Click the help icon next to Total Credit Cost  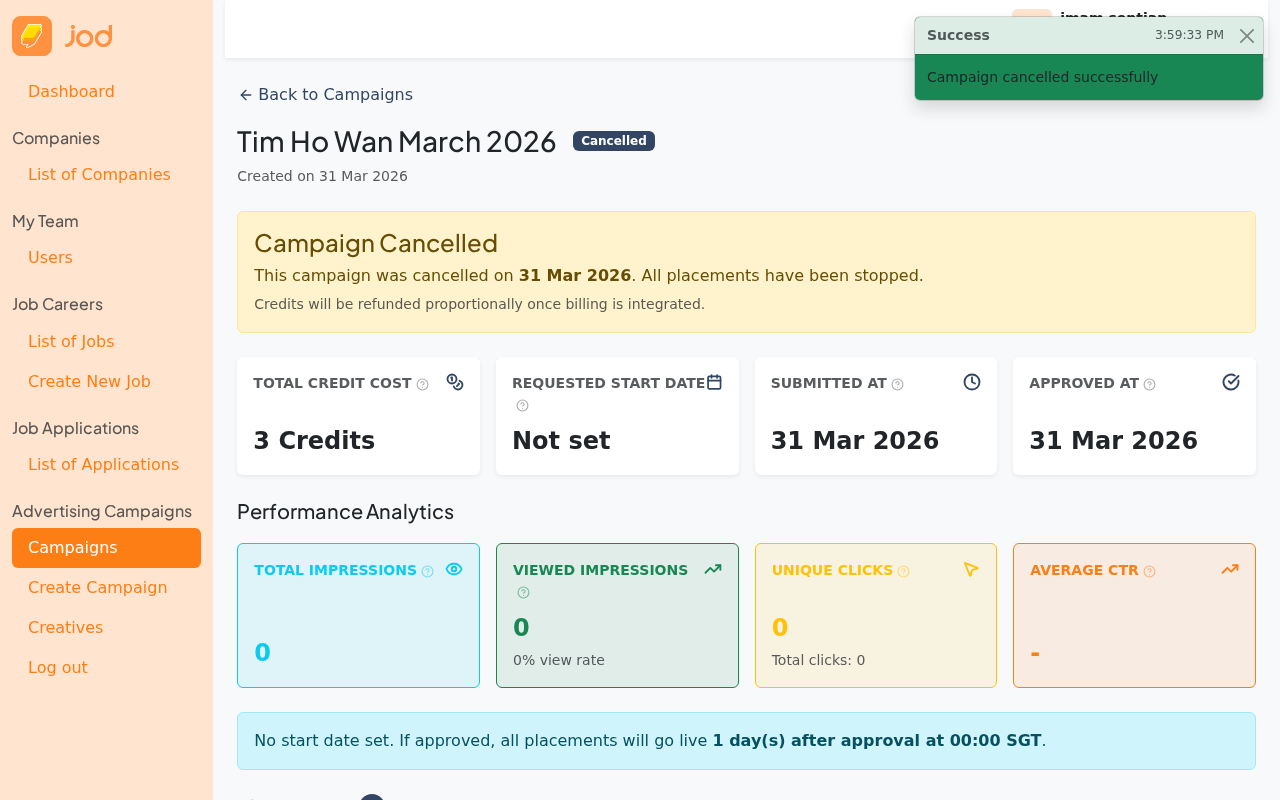click(x=423, y=383)
